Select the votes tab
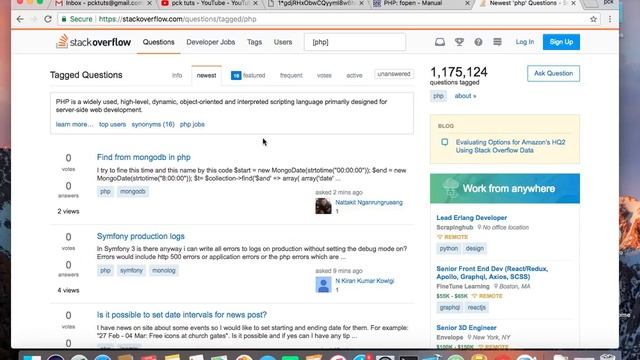 point(324,76)
